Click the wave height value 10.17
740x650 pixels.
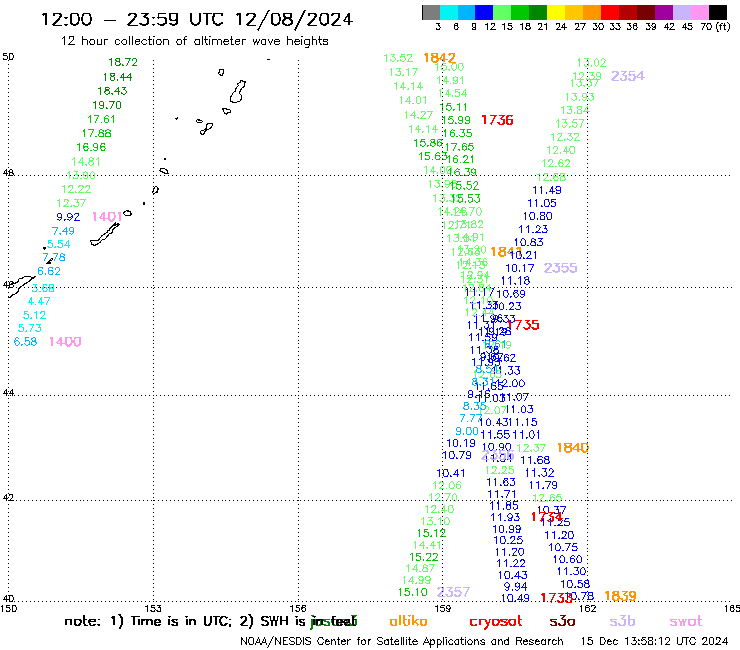click(x=520, y=268)
